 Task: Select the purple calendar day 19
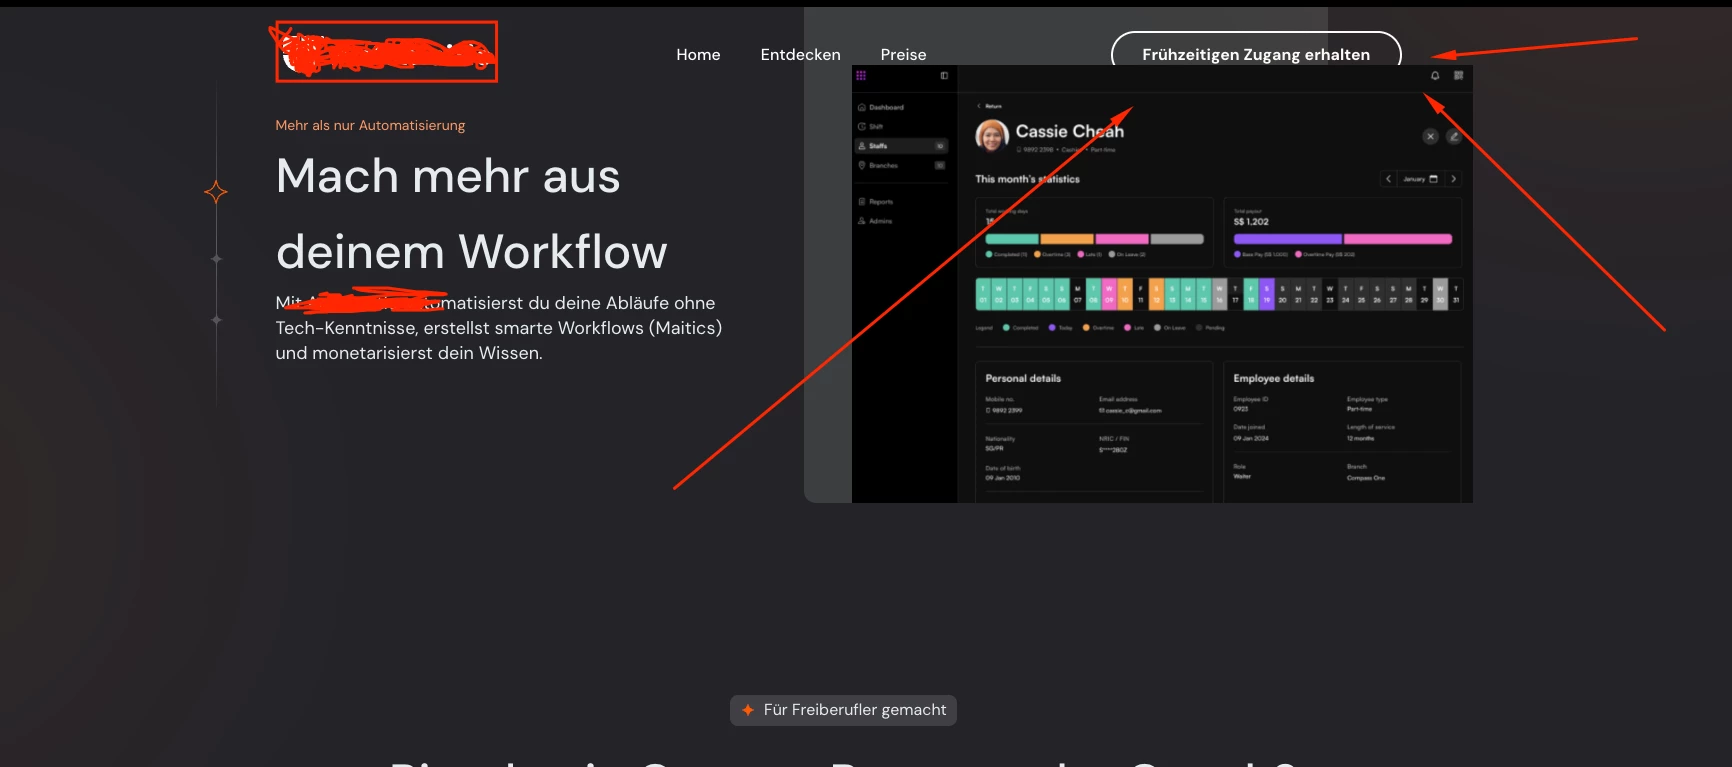(x=1267, y=294)
